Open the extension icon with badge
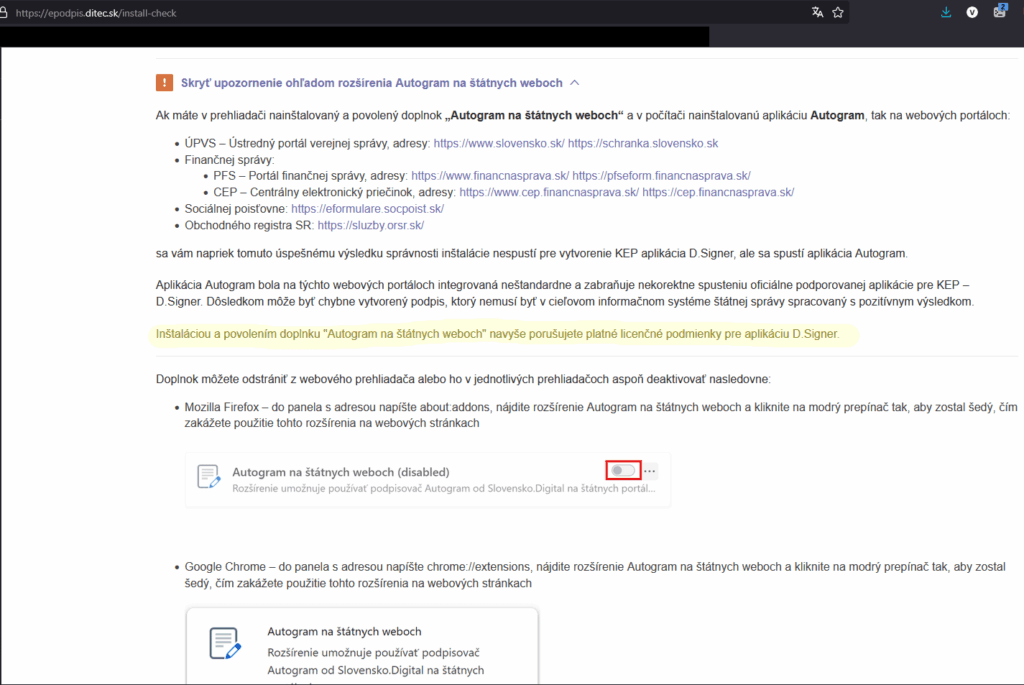This screenshot has width=1024, height=685. pyautogui.click(x=1000, y=11)
